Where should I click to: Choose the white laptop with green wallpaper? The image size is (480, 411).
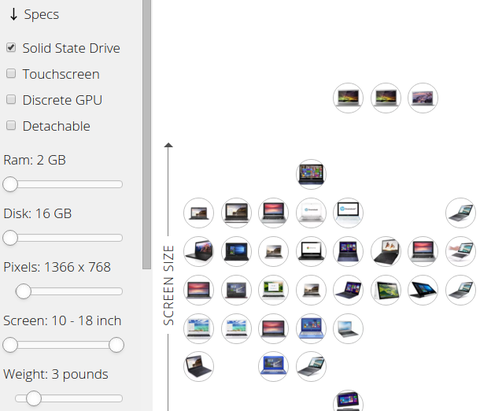point(273,290)
